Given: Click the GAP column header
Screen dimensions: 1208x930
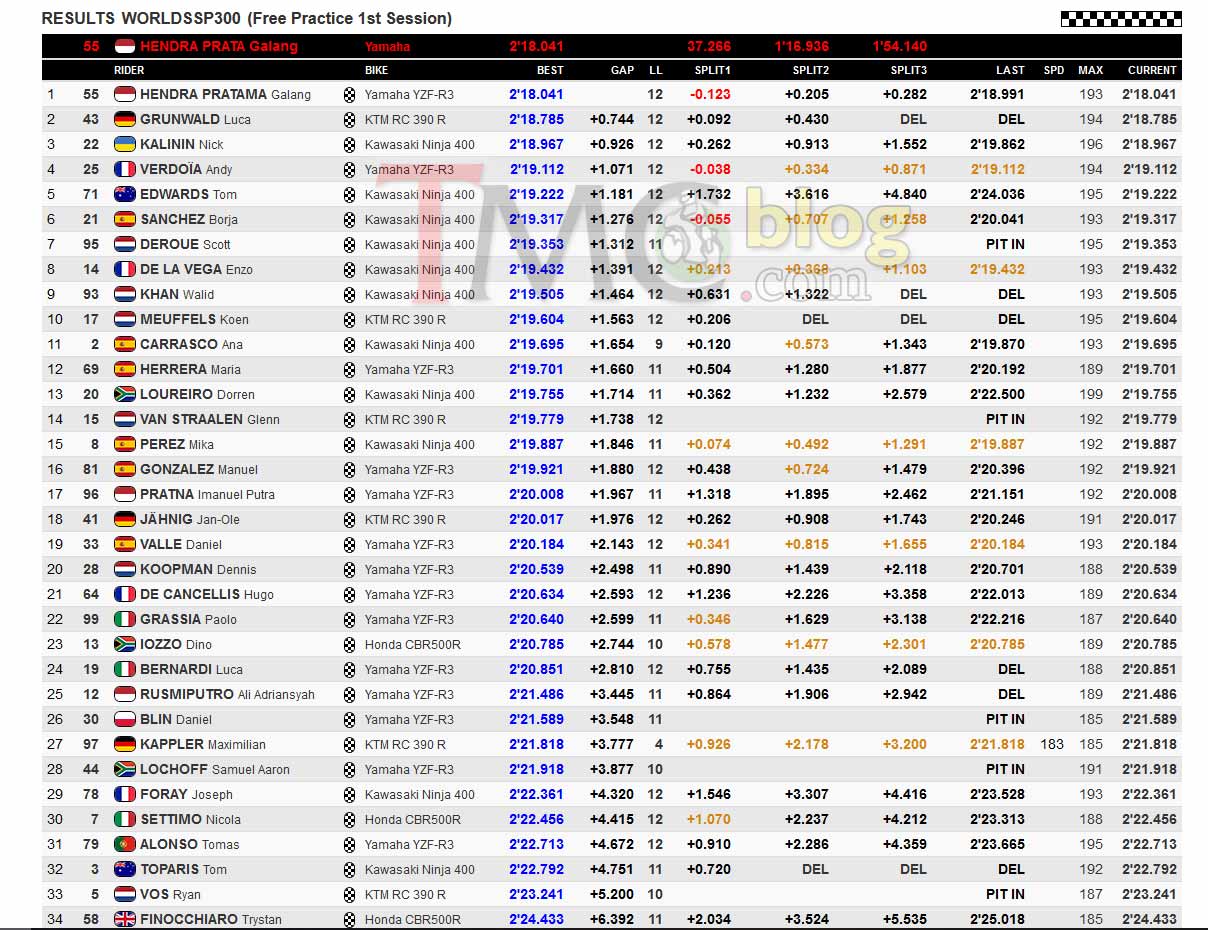Looking at the screenshot, I should coord(622,70).
